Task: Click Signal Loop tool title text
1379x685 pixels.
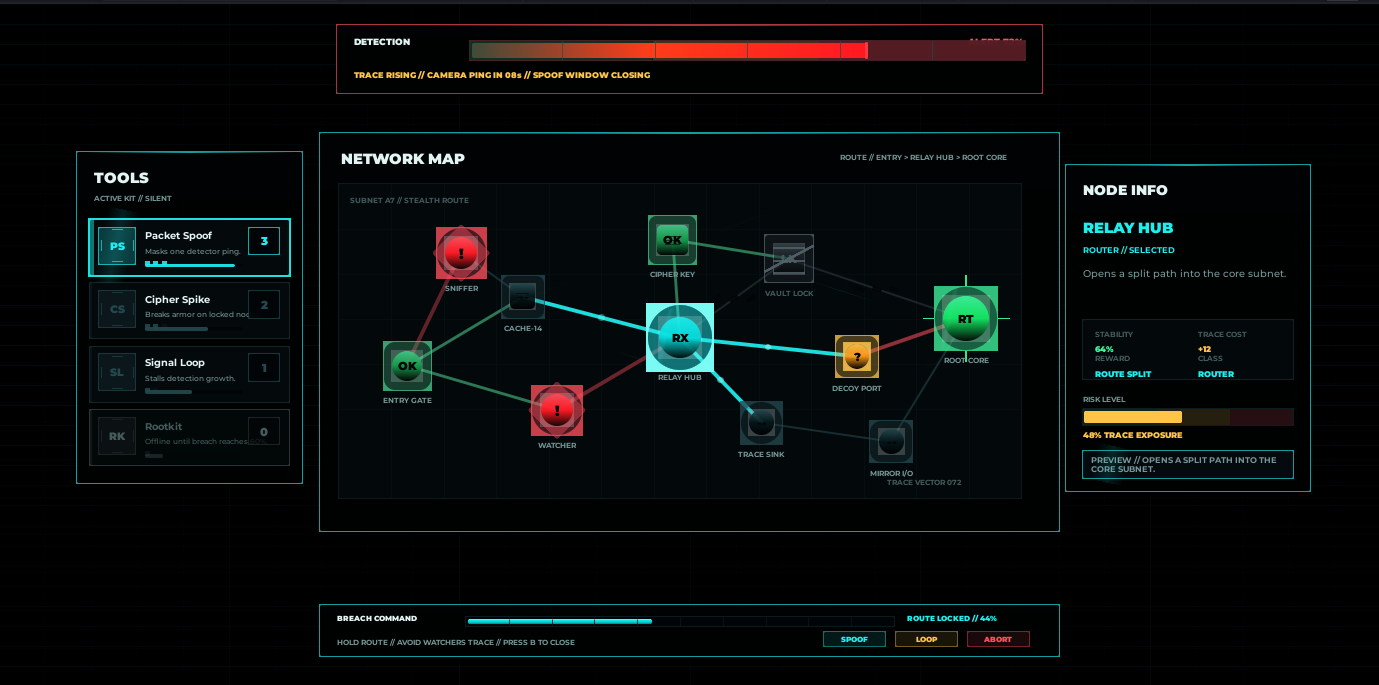Action: tap(175, 362)
